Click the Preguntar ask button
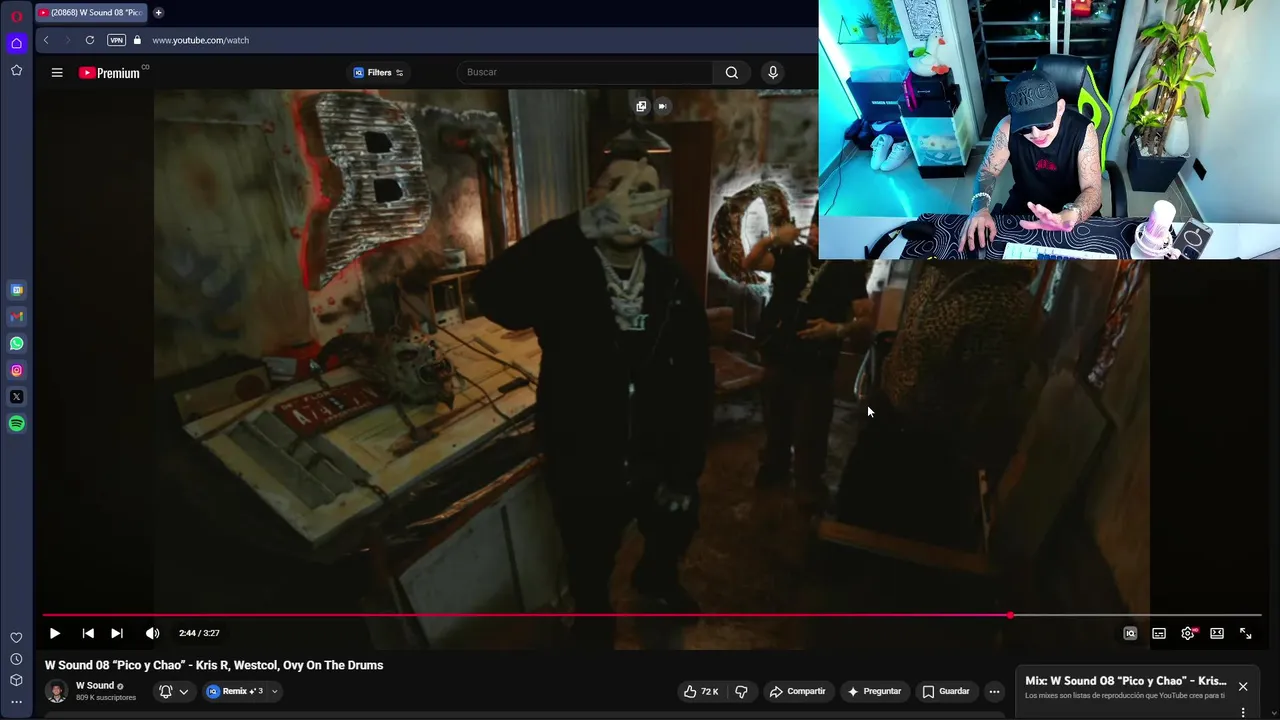The height and width of the screenshot is (720, 1280). 873,691
